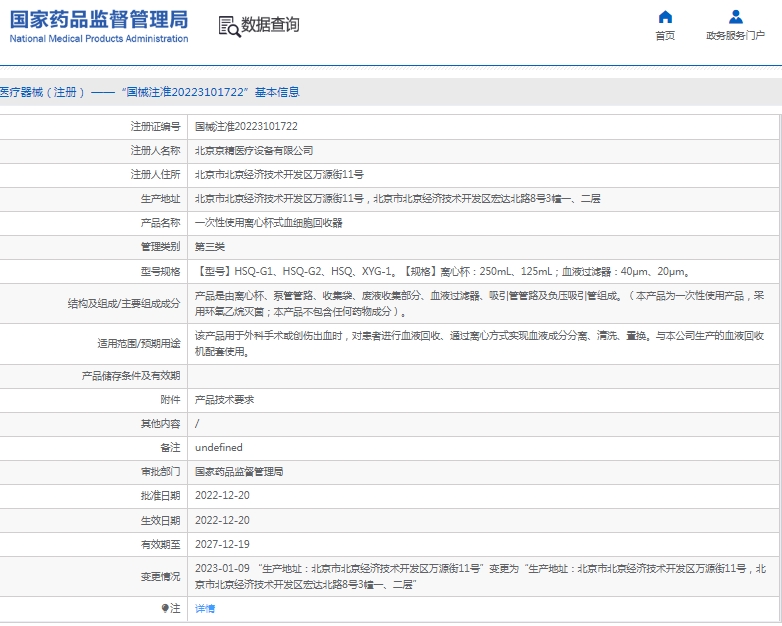Click the 生产地址 row label
This screenshot has height=626, width=782.
click(x=160, y=199)
